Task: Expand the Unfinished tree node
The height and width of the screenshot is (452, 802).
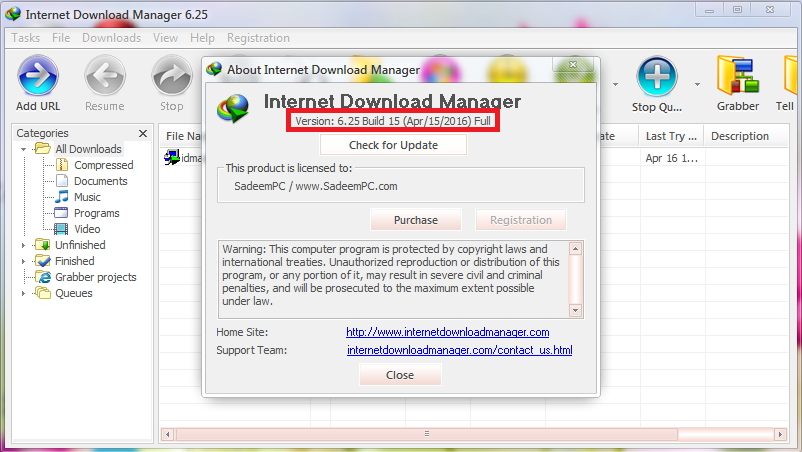Action: 23,245
